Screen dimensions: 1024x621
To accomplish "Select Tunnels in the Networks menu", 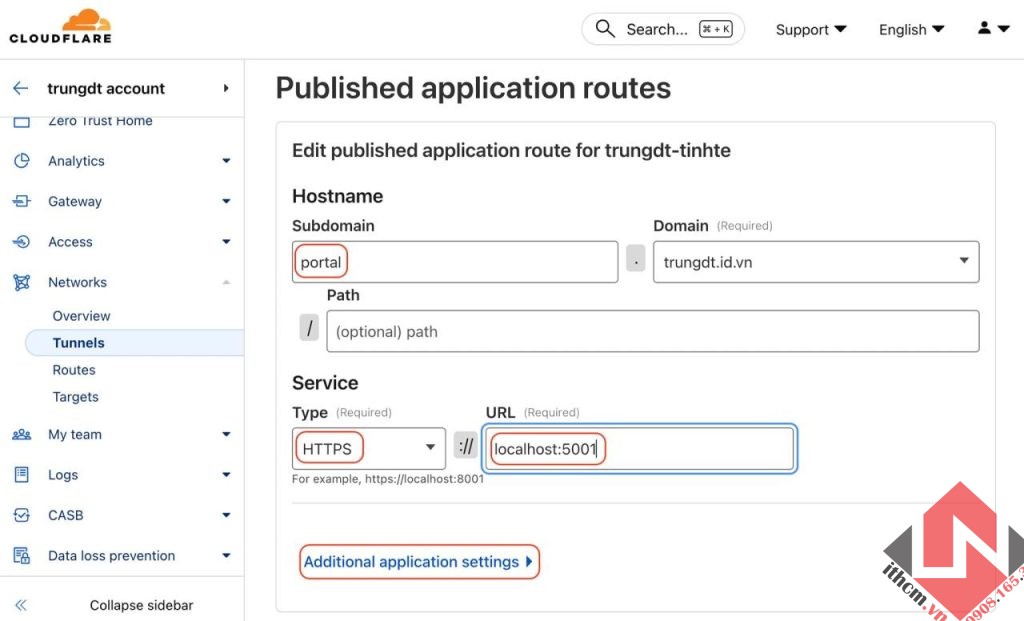I will [75, 342].
